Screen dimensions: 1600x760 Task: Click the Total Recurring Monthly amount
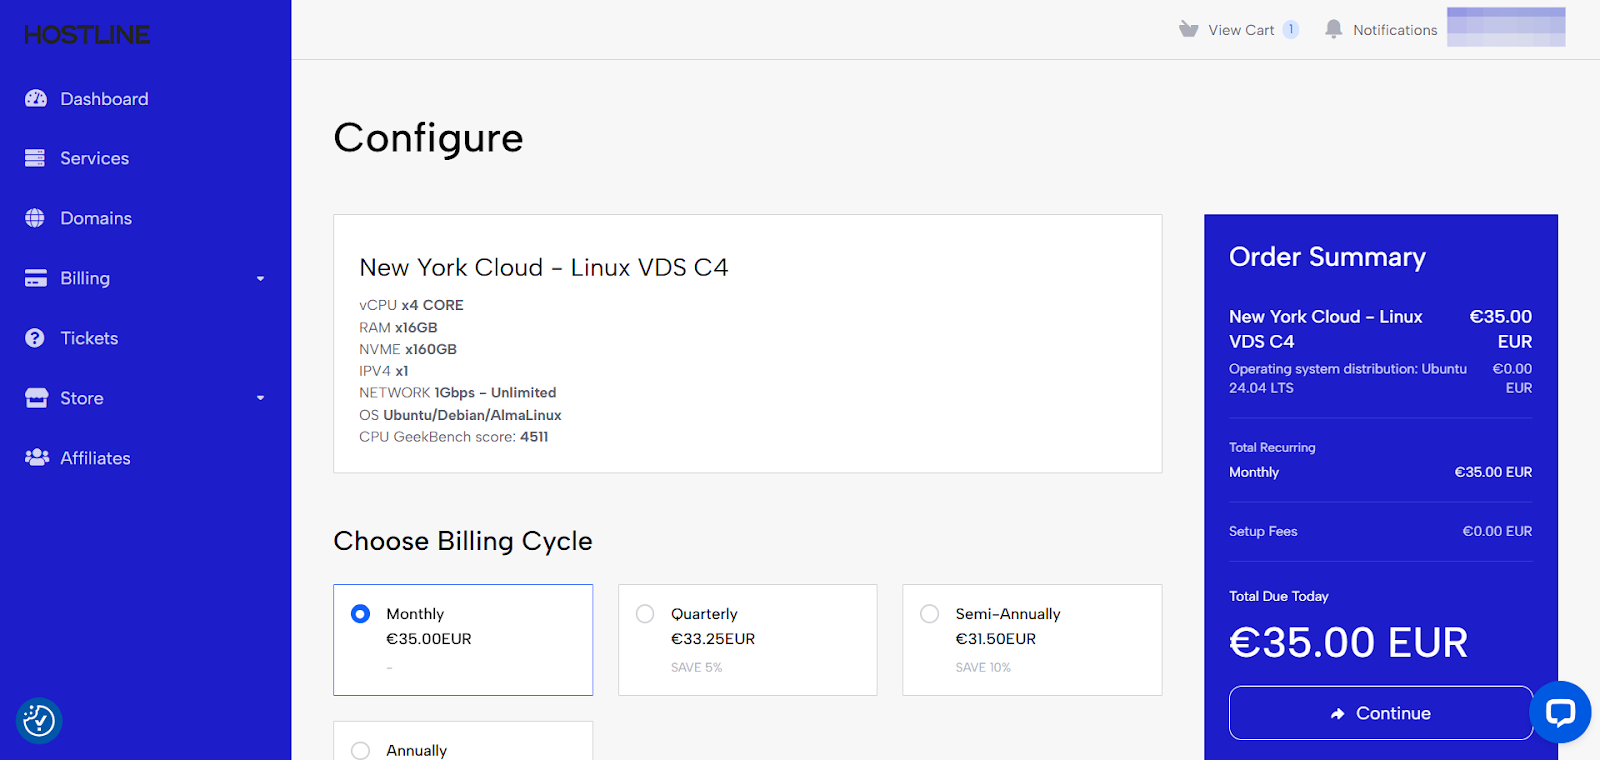[x=1493, y=472]
